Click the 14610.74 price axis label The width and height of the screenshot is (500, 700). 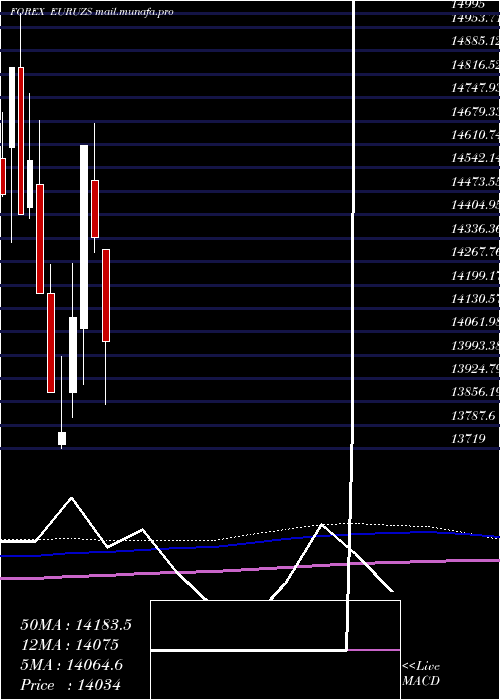click(475, 135)
